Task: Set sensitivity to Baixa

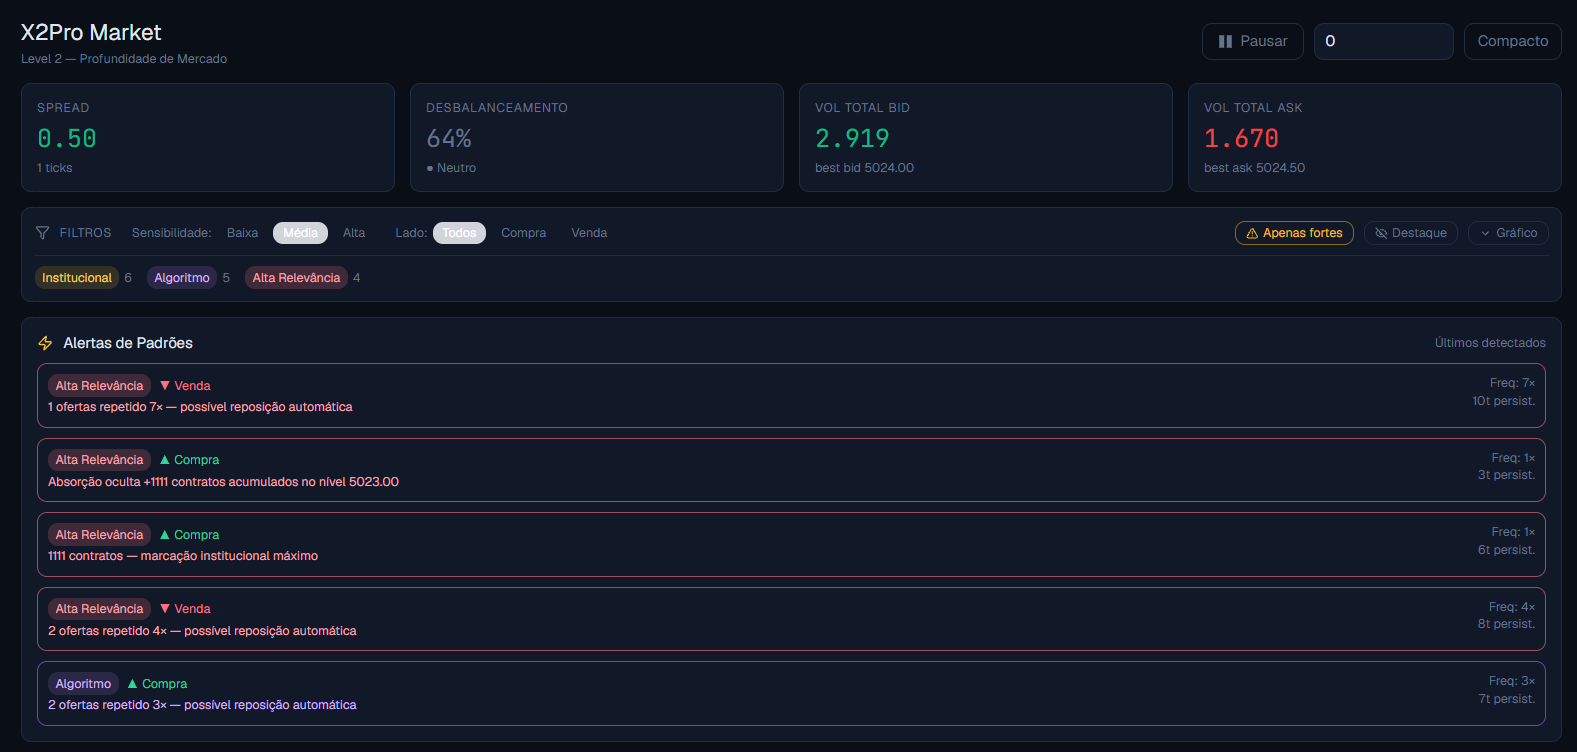Action: coord(243,233)
